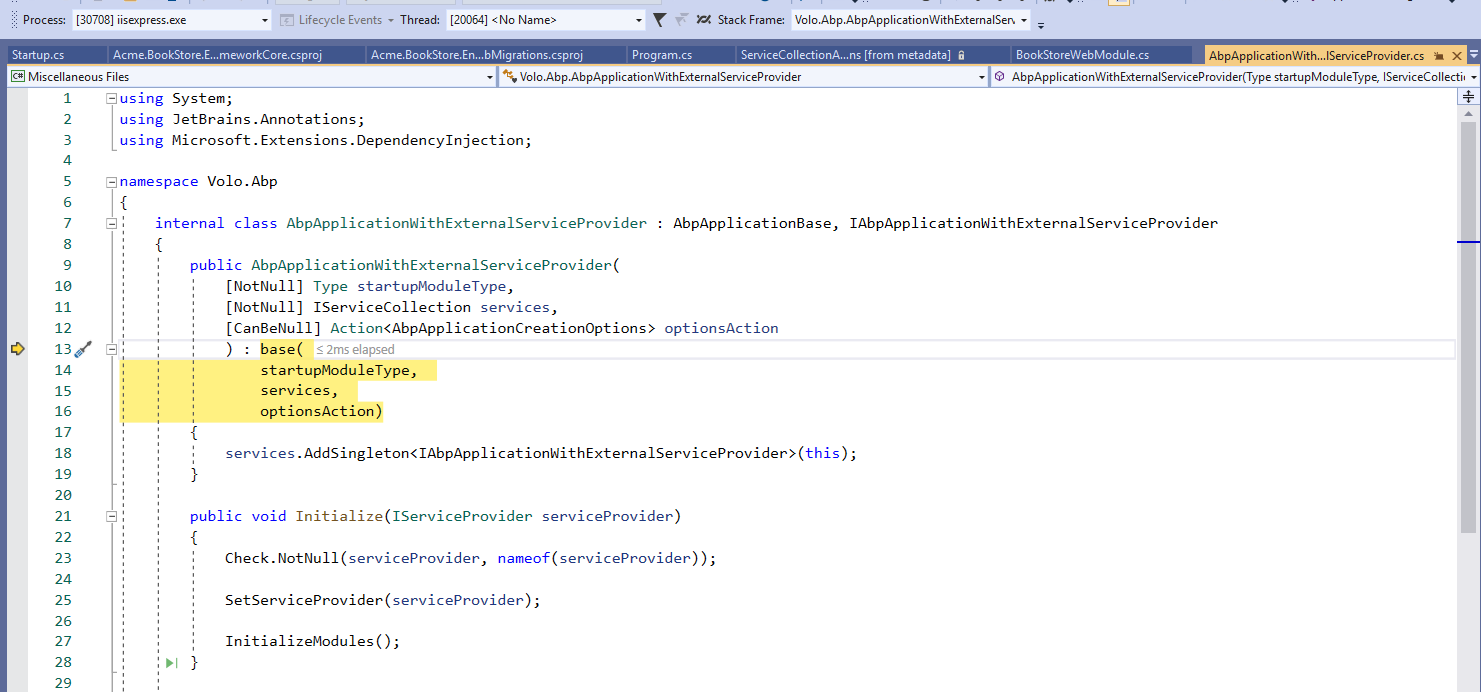Collapse the Initialize method outline
The width and height of the screenshot is (1481, 692).
click(111, 517)
